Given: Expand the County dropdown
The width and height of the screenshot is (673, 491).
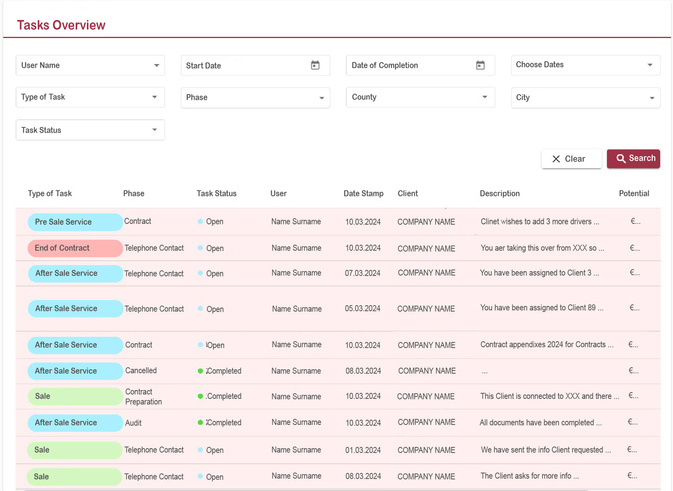Looking at the screenshot, I should [x=420, y=98].
